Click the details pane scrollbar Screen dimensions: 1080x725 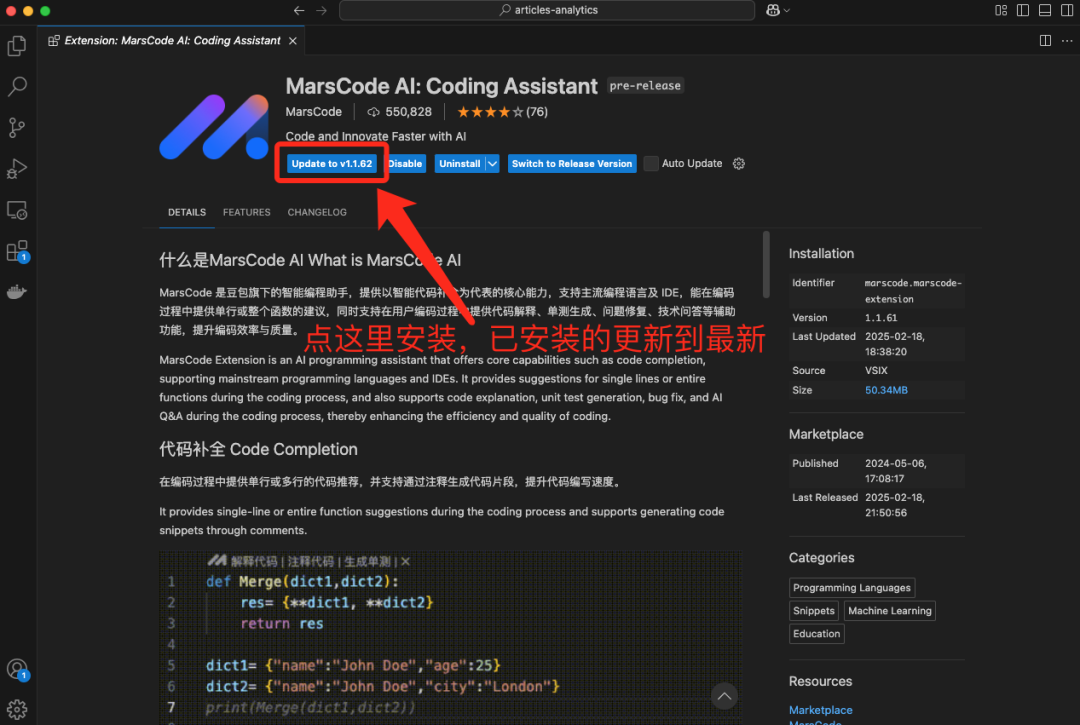[x=766, y=265]
